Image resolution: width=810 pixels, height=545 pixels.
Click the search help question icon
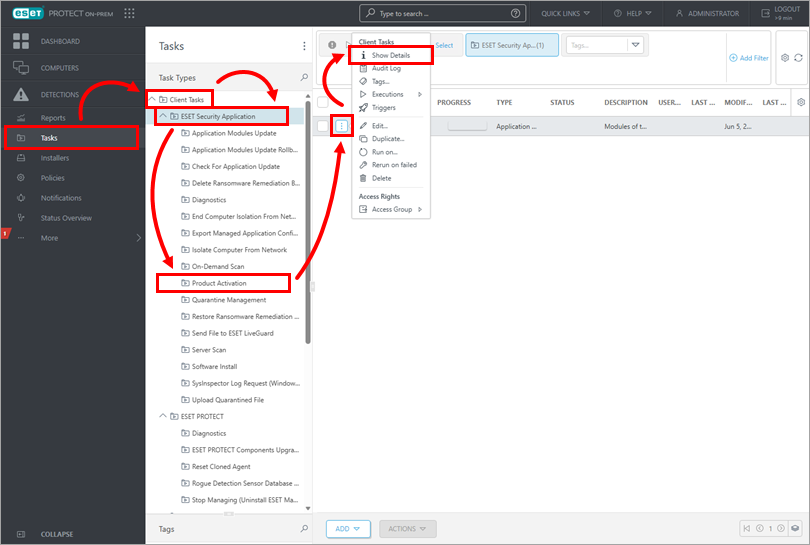point(515,13)
